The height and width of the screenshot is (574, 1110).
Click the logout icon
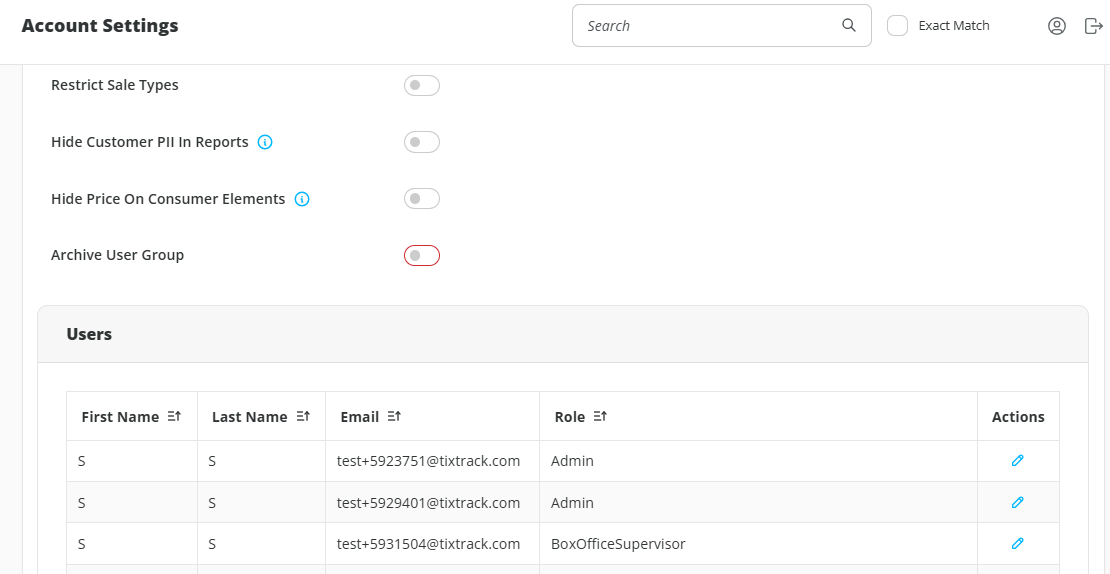[1094, 26]
